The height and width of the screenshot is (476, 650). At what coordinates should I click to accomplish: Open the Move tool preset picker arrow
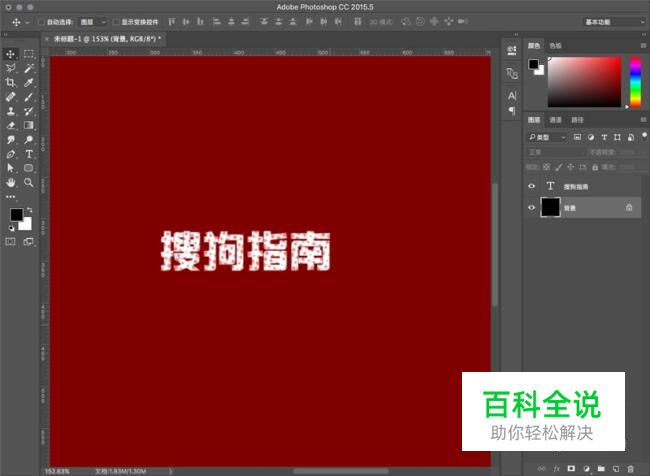[x=27, y=22]
